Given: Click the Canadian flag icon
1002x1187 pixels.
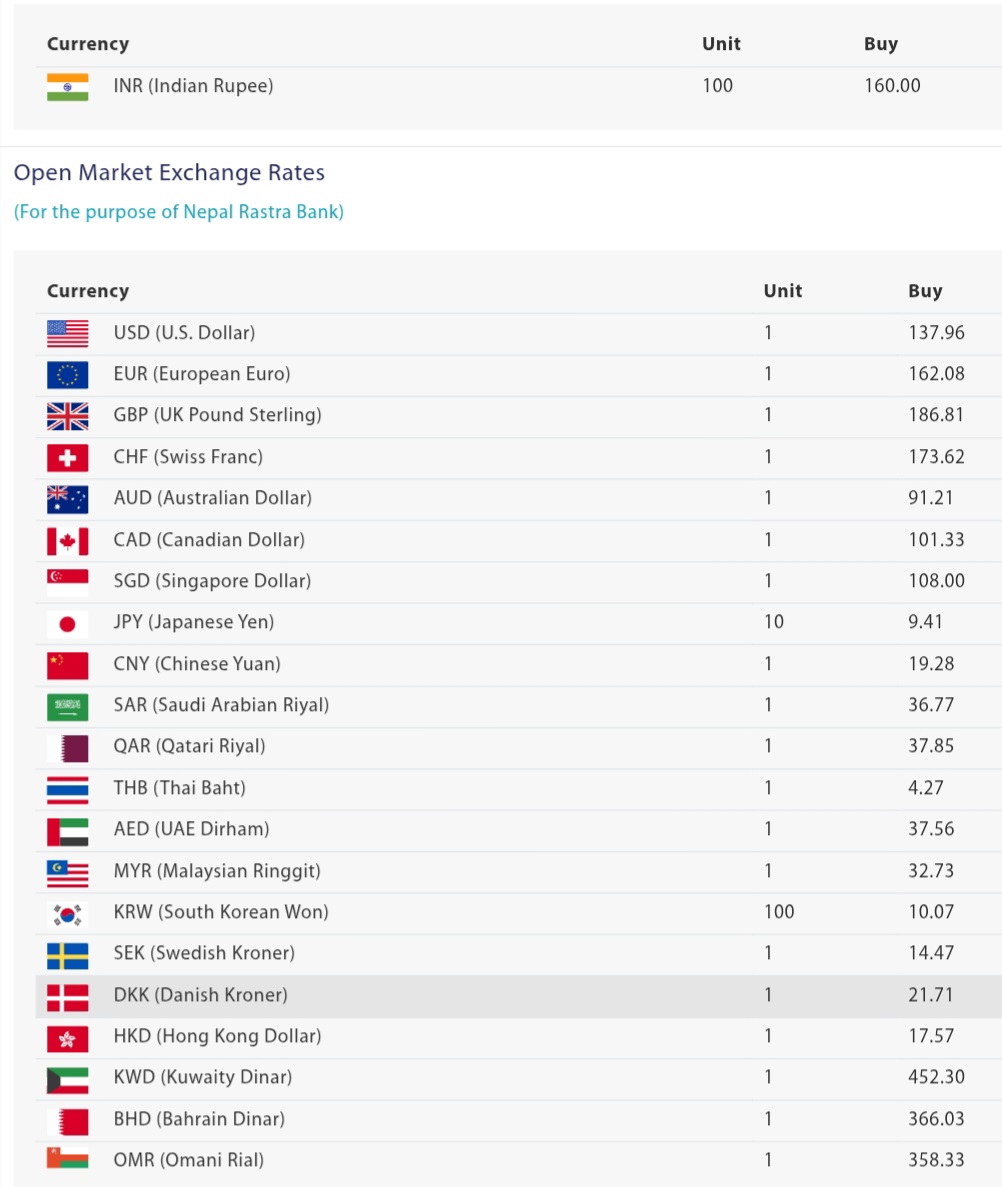Looking at the screenshot, I should (67, 540).
